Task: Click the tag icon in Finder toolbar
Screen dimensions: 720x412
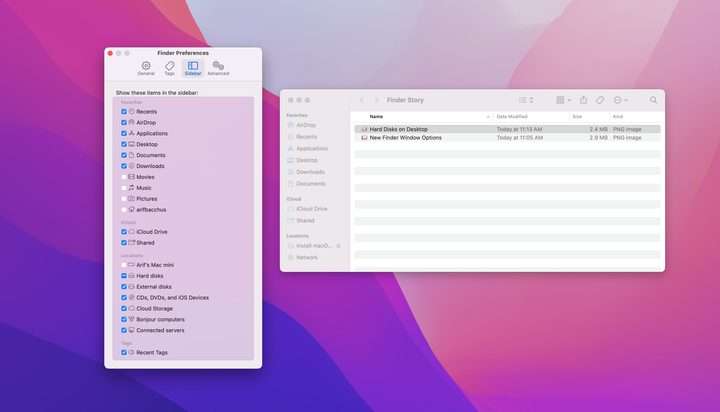Action: point(600,100)
